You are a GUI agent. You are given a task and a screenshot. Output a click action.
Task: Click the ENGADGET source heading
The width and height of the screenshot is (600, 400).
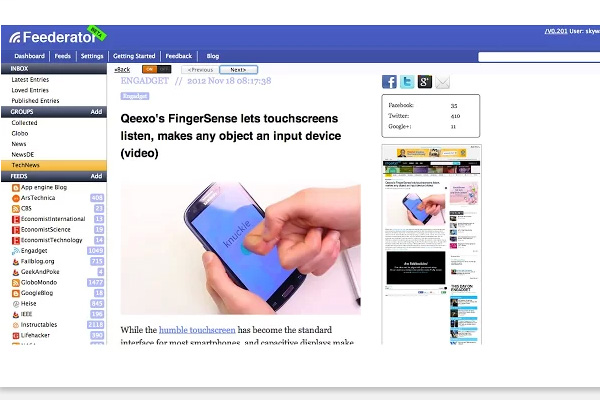click(x=145, y=81)
